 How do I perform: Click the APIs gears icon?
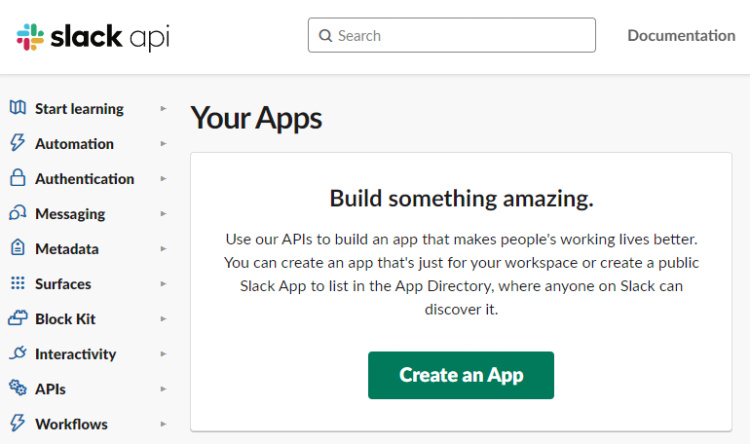point(17,388)
